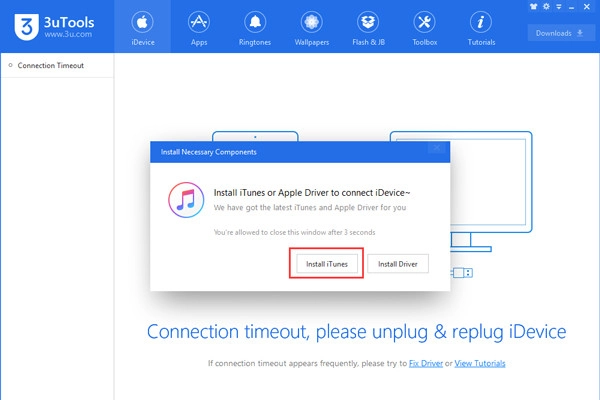This screenshot has height=400, width=600.
Task: Open the Toolbox tools icon
Action: 424,27
